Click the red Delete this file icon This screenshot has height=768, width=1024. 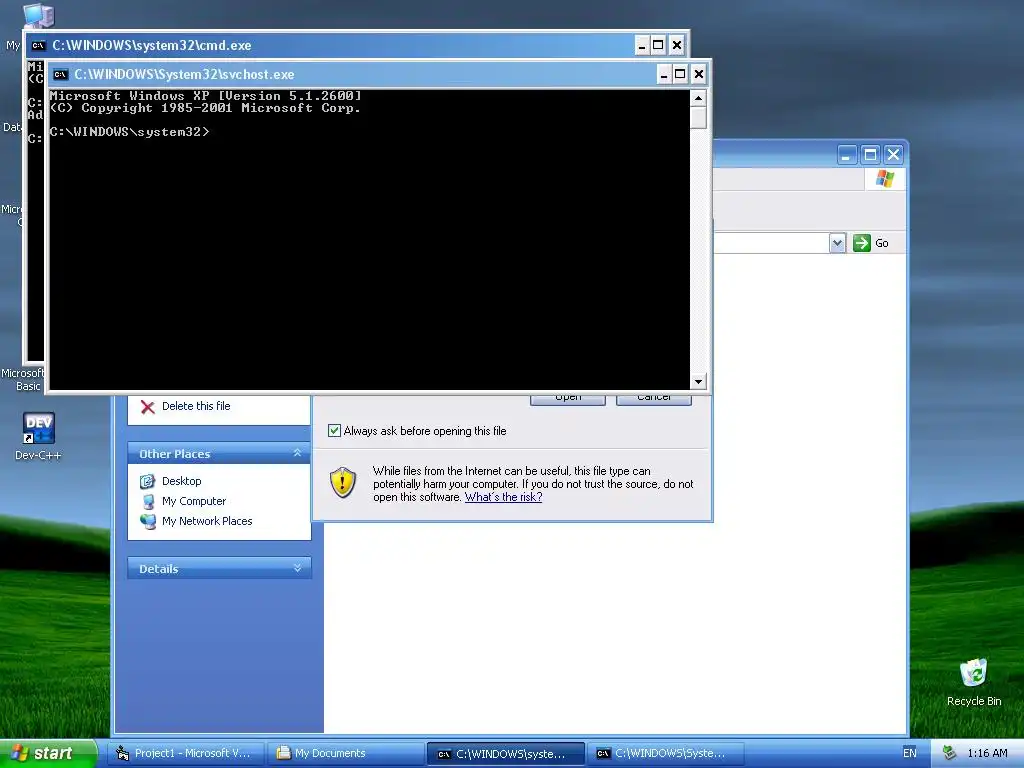(148, 407)
